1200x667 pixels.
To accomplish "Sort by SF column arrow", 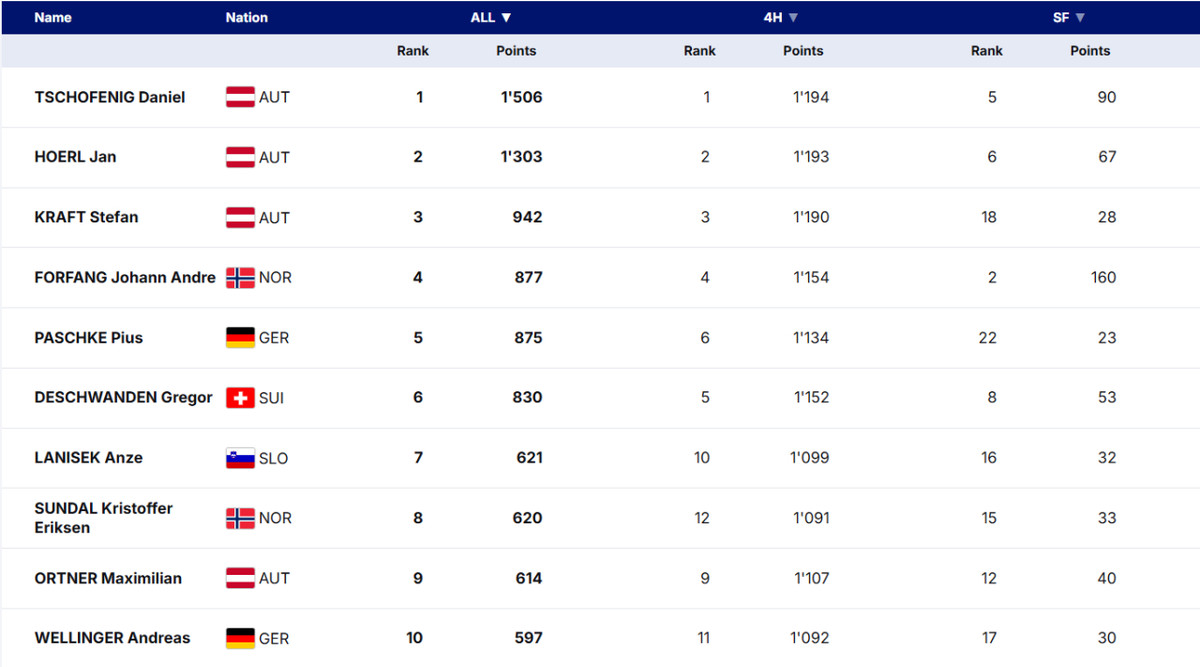I will pyautogui.click(x=1080, y=18).
